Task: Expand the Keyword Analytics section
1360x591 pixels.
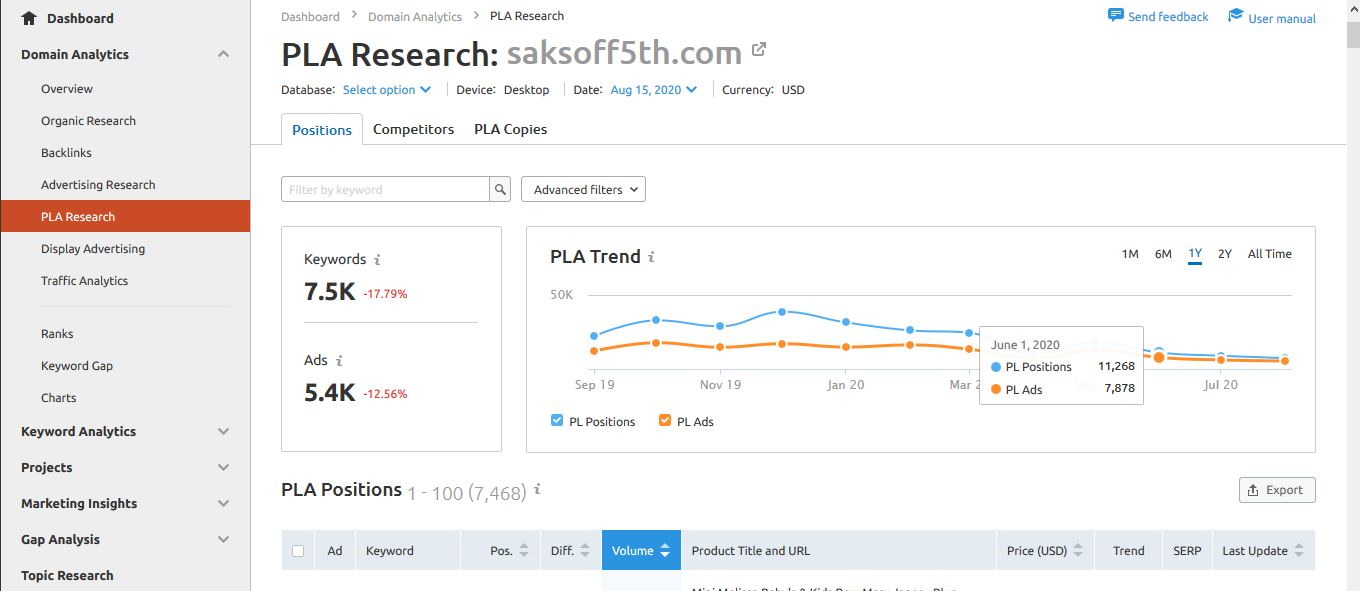Action: pyautogui.click(x=223, y=432)
